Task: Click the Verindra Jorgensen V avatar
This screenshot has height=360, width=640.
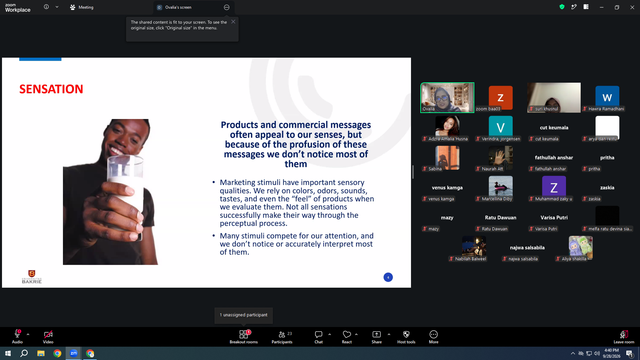Action: pos(500,127)
